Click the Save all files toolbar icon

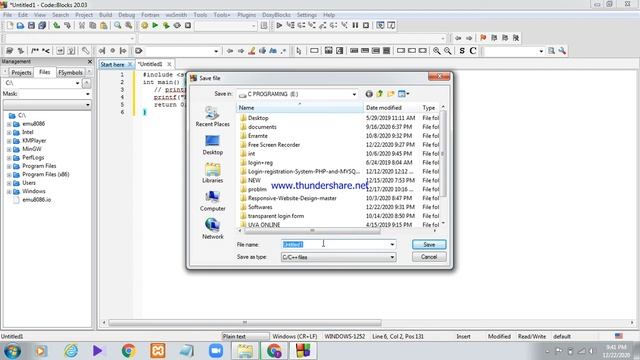[x=42, y=26]
